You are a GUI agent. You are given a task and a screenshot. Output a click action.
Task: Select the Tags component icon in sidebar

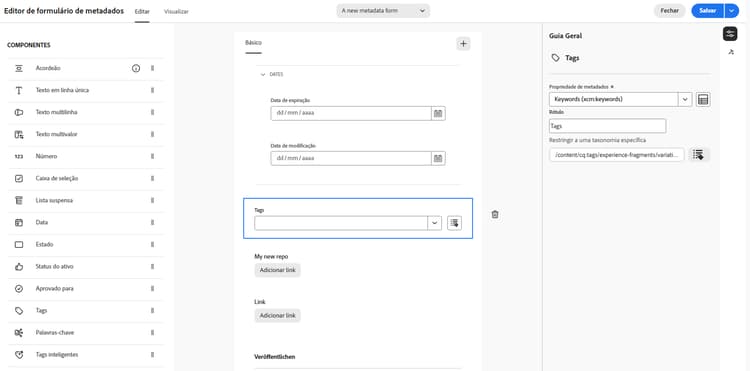pos(19,311)
